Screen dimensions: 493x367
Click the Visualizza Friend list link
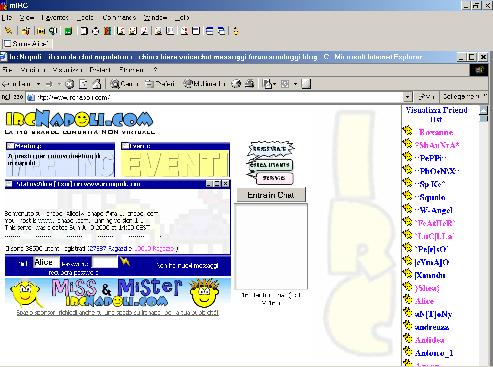pyautogui.click(x=436, y=114)
